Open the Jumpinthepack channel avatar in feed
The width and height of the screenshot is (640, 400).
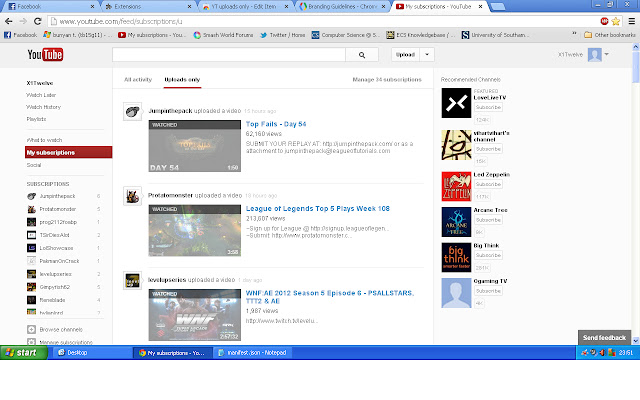click(131, 111)
